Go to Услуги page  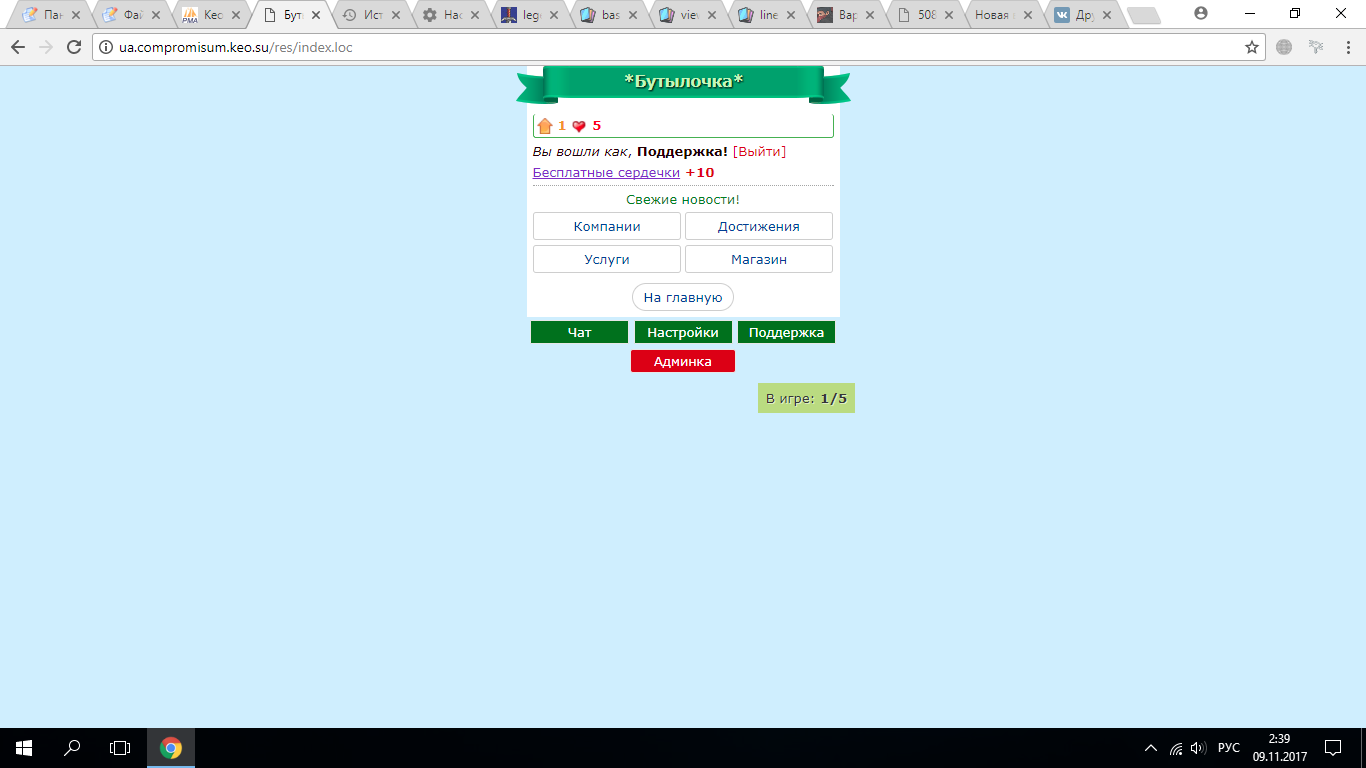click(606, 259)
